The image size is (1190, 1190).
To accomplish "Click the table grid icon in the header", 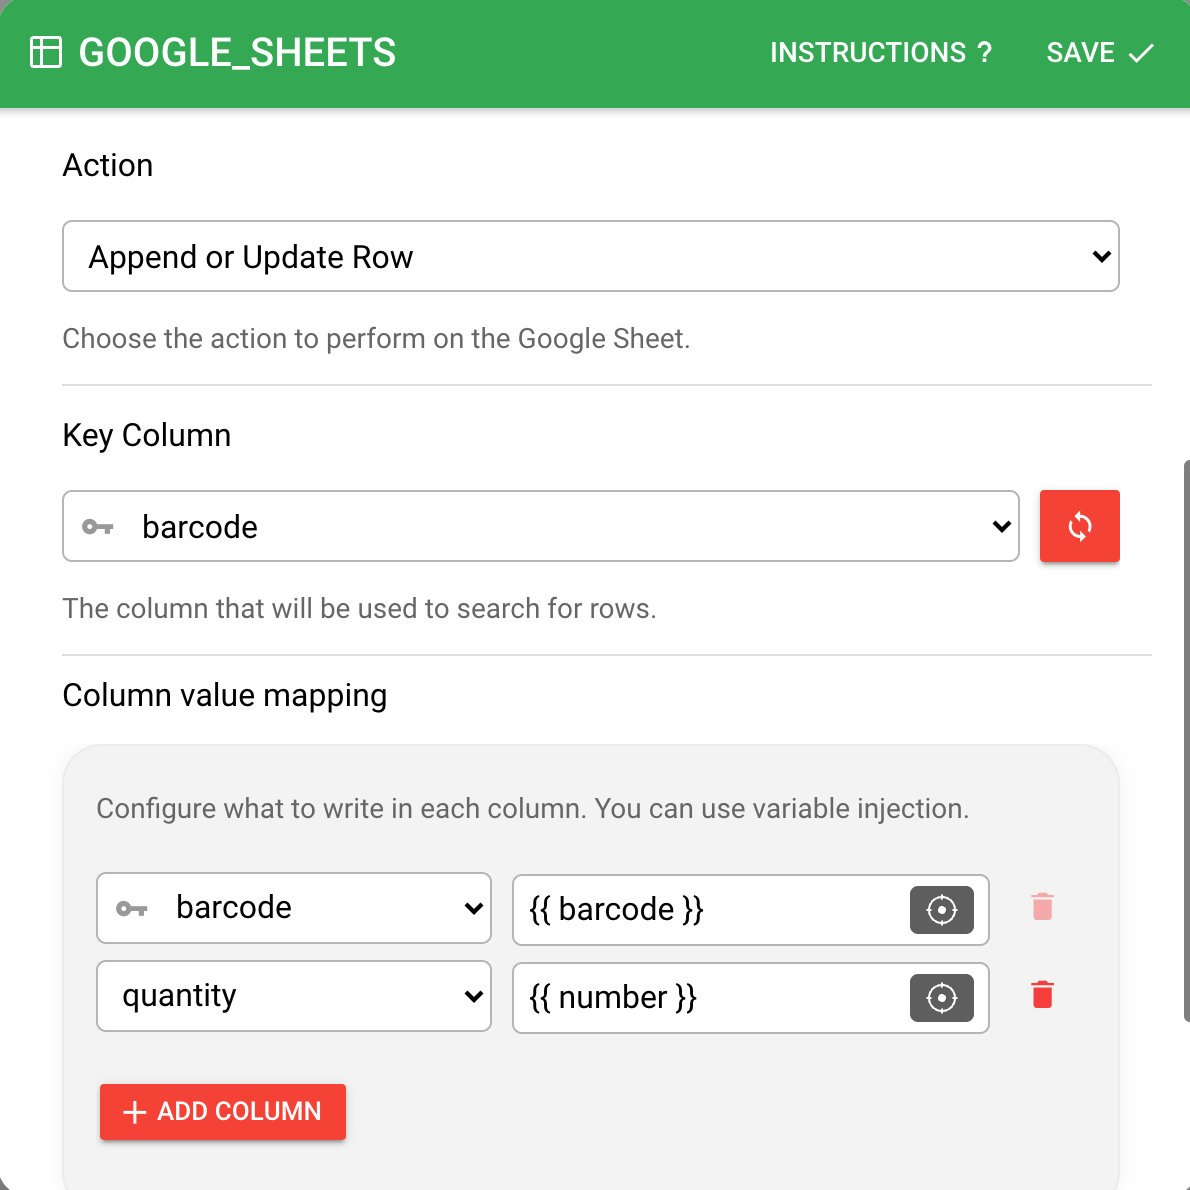I will (x=47, y=52).
